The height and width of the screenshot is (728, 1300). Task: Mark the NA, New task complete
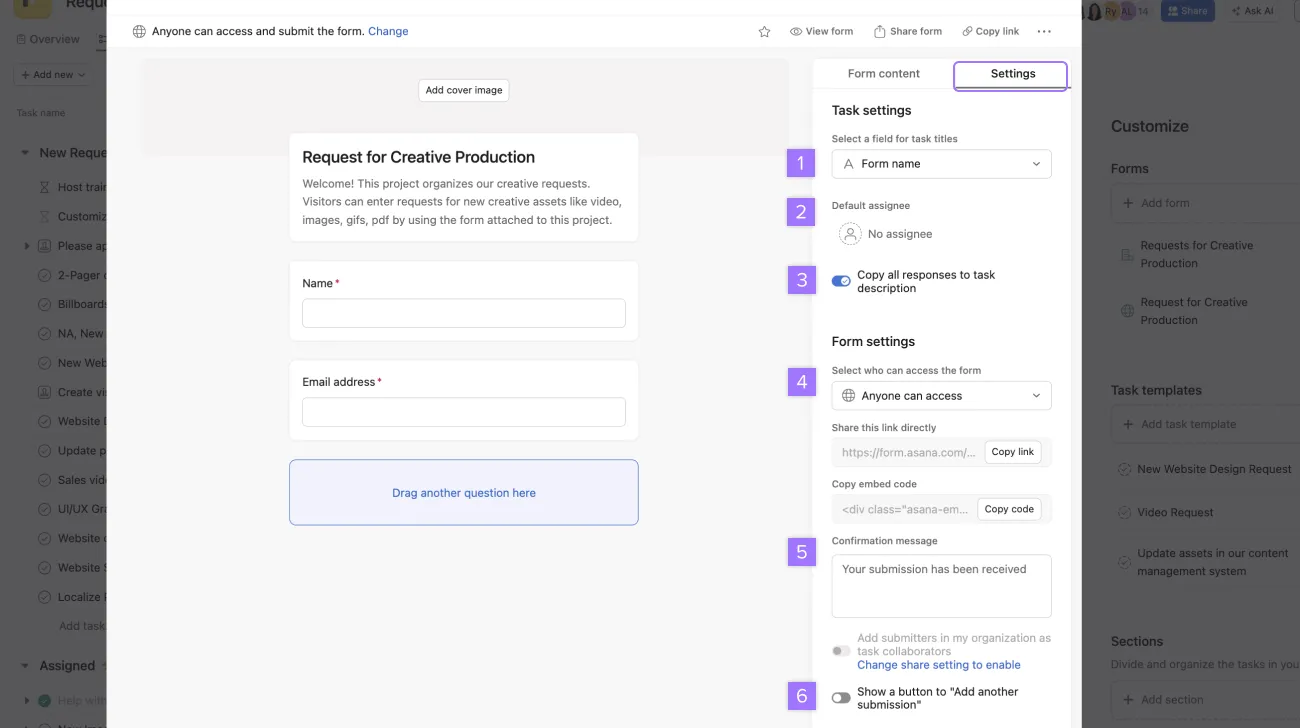pos(44,334)
